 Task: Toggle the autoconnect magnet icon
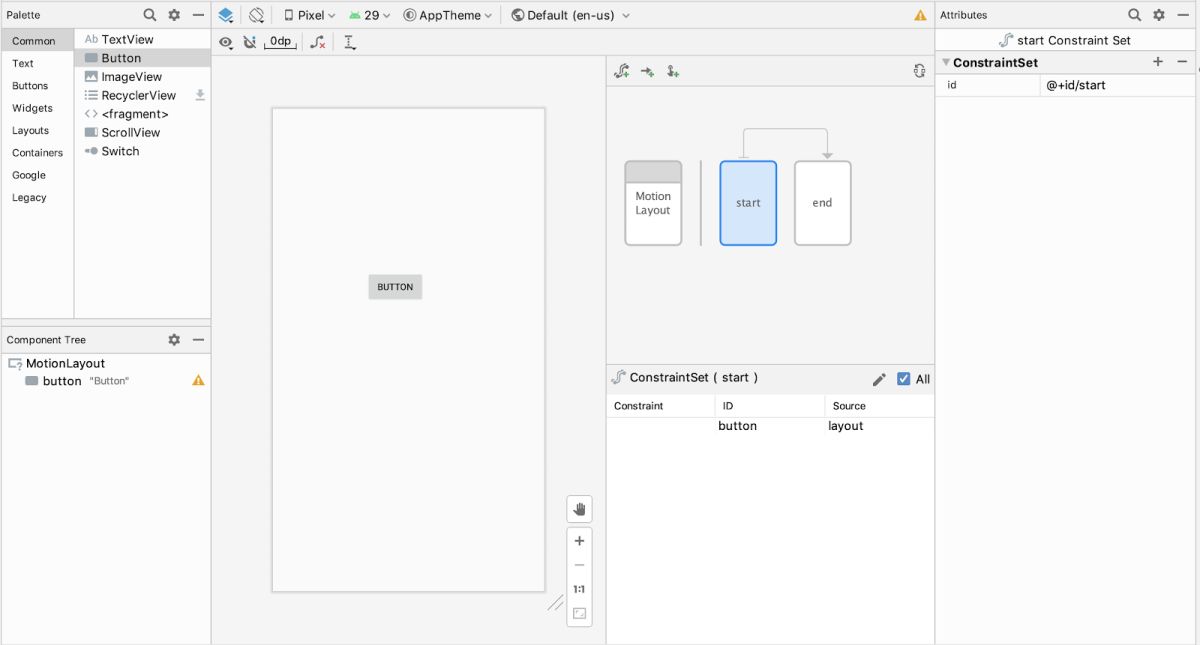pos(250,42)
